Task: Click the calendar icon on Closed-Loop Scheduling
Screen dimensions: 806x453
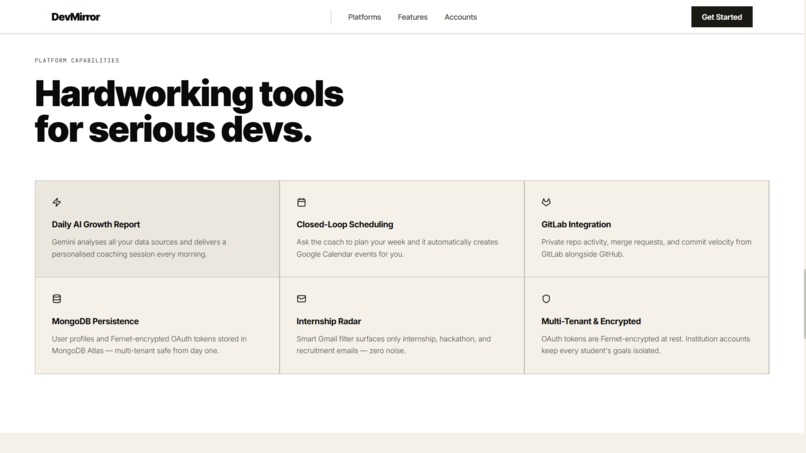Action: [301, 202]
